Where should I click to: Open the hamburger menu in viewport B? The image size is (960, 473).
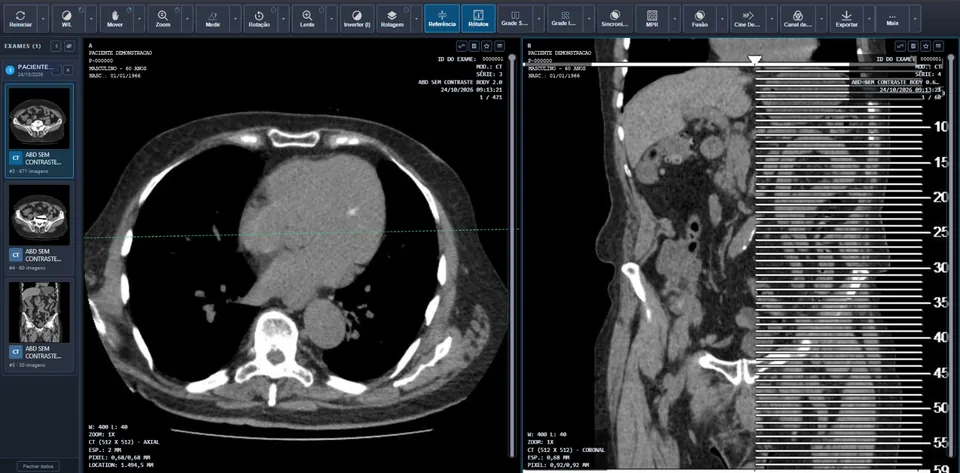tap(939, 46)
